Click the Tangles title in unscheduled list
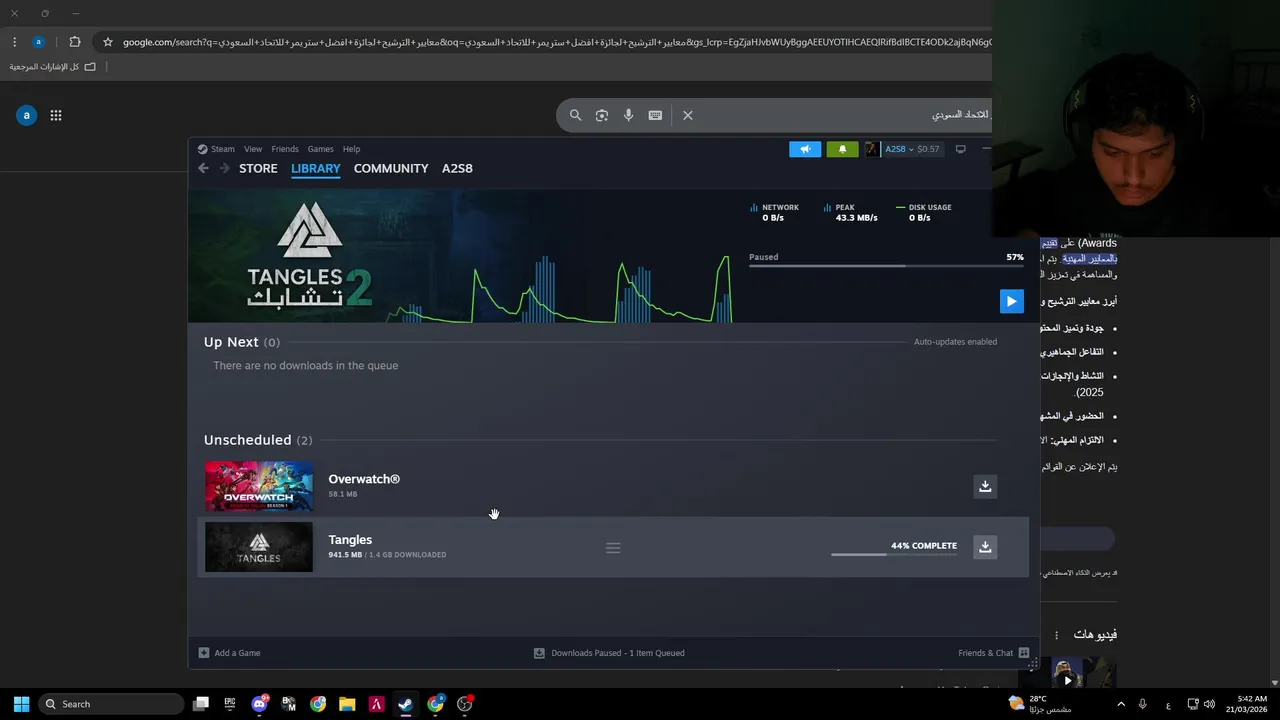The image size is (1280, 720). coord(350,540)
